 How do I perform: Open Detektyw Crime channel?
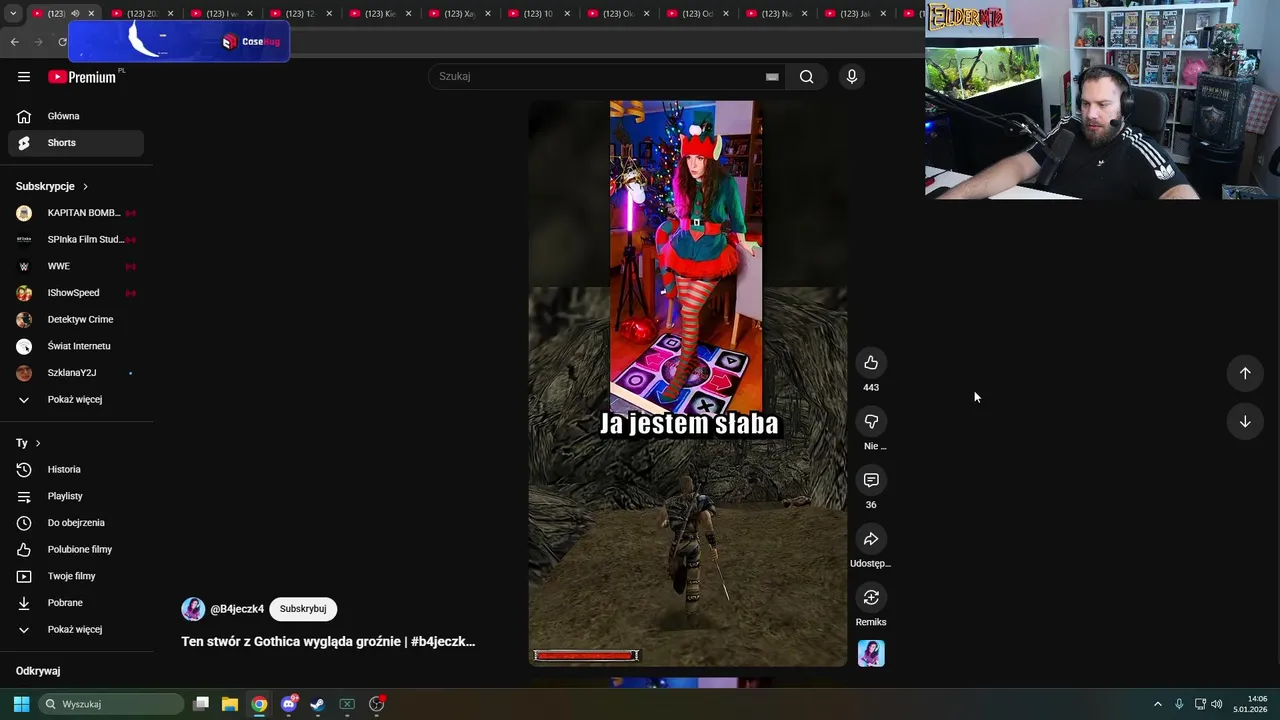pos(76,320)
